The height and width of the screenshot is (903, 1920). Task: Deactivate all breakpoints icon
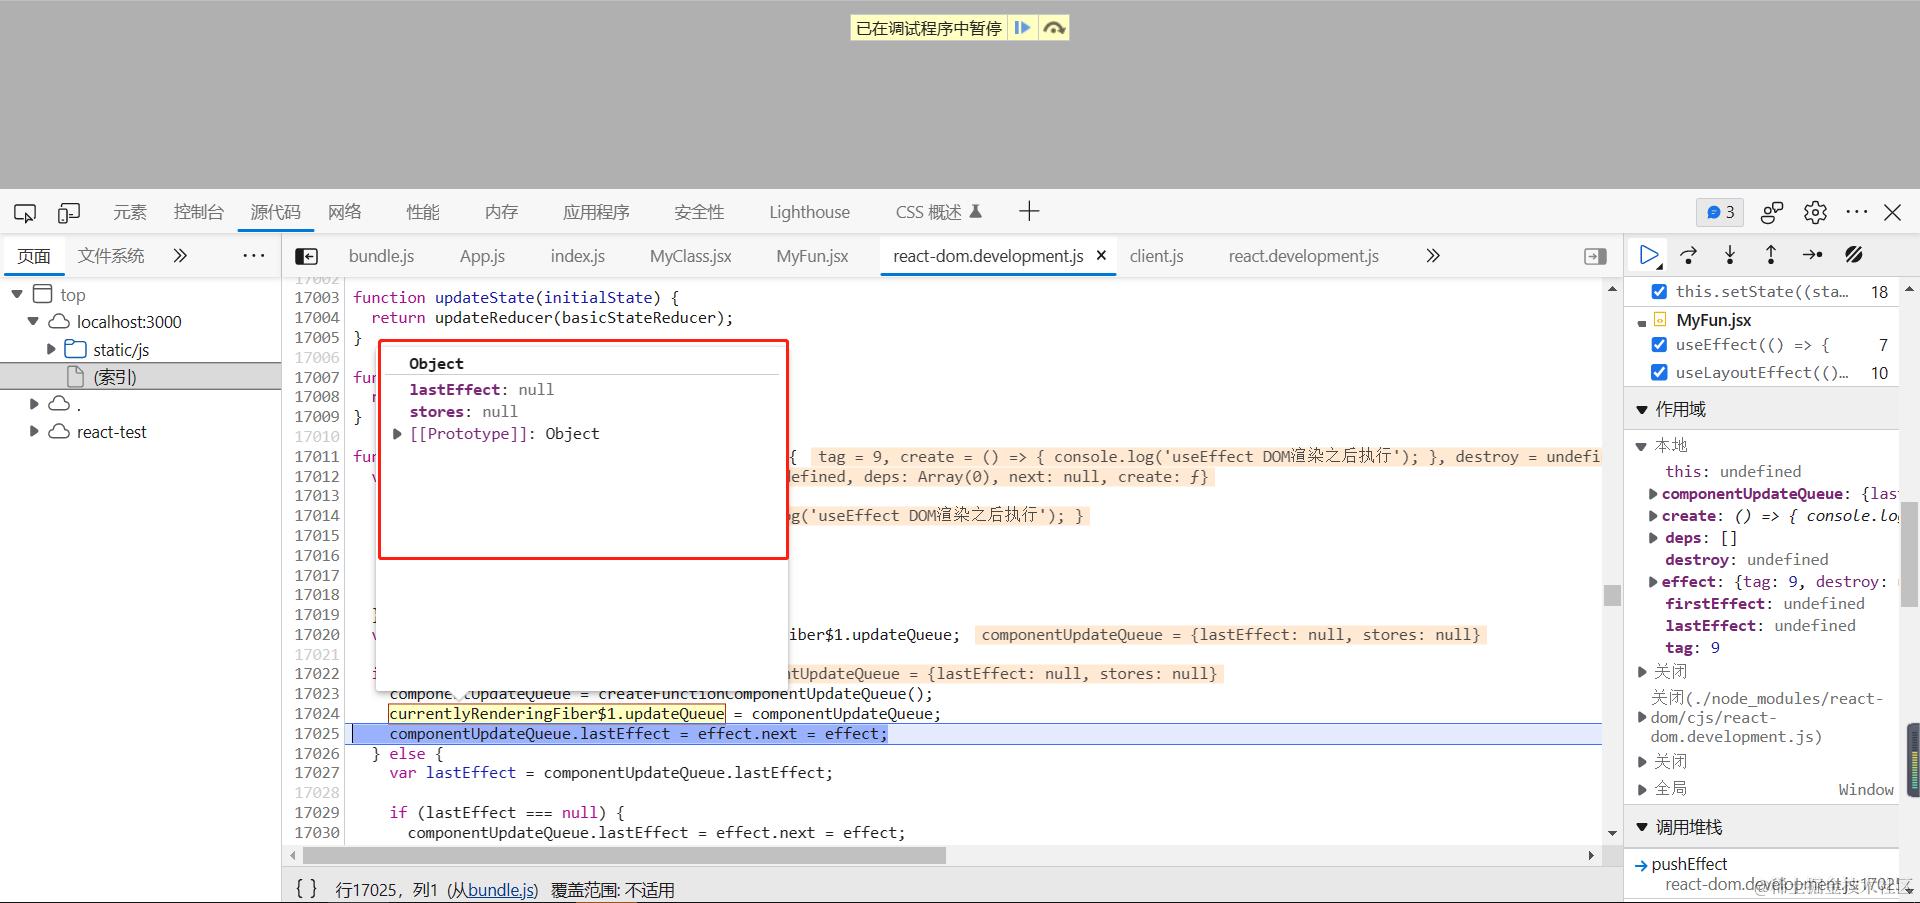1853,256
